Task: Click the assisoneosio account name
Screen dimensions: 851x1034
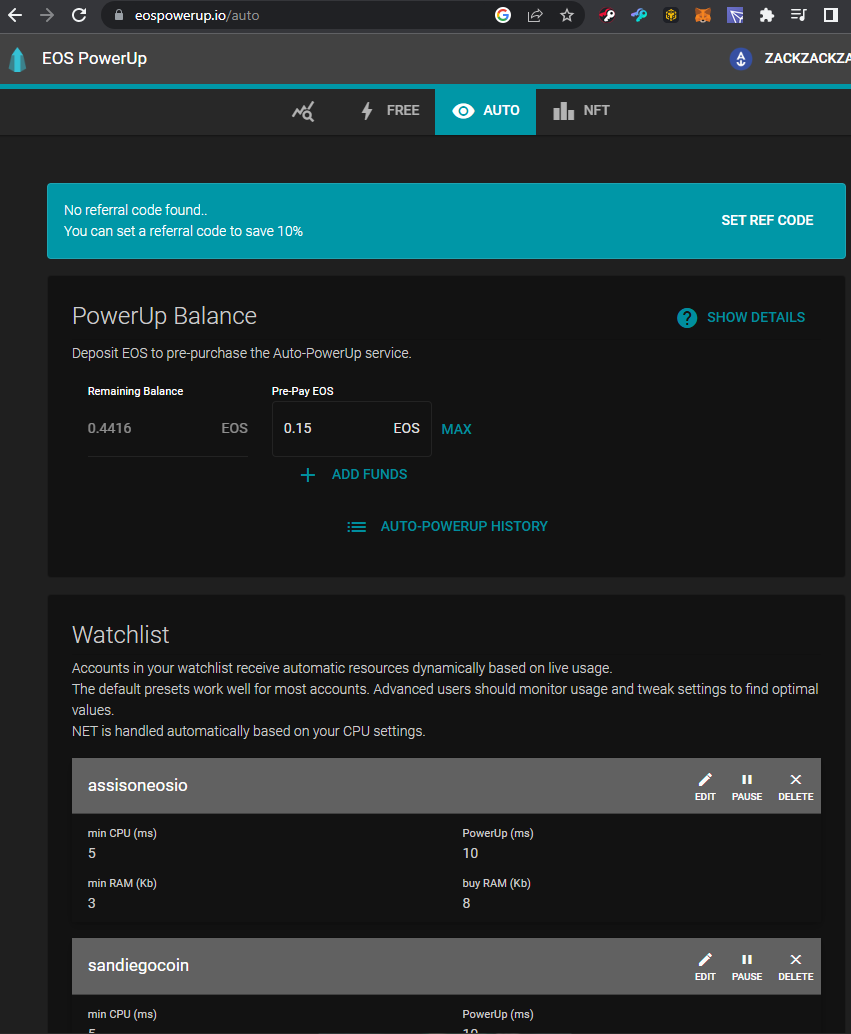Action: (x=137, y=785)
